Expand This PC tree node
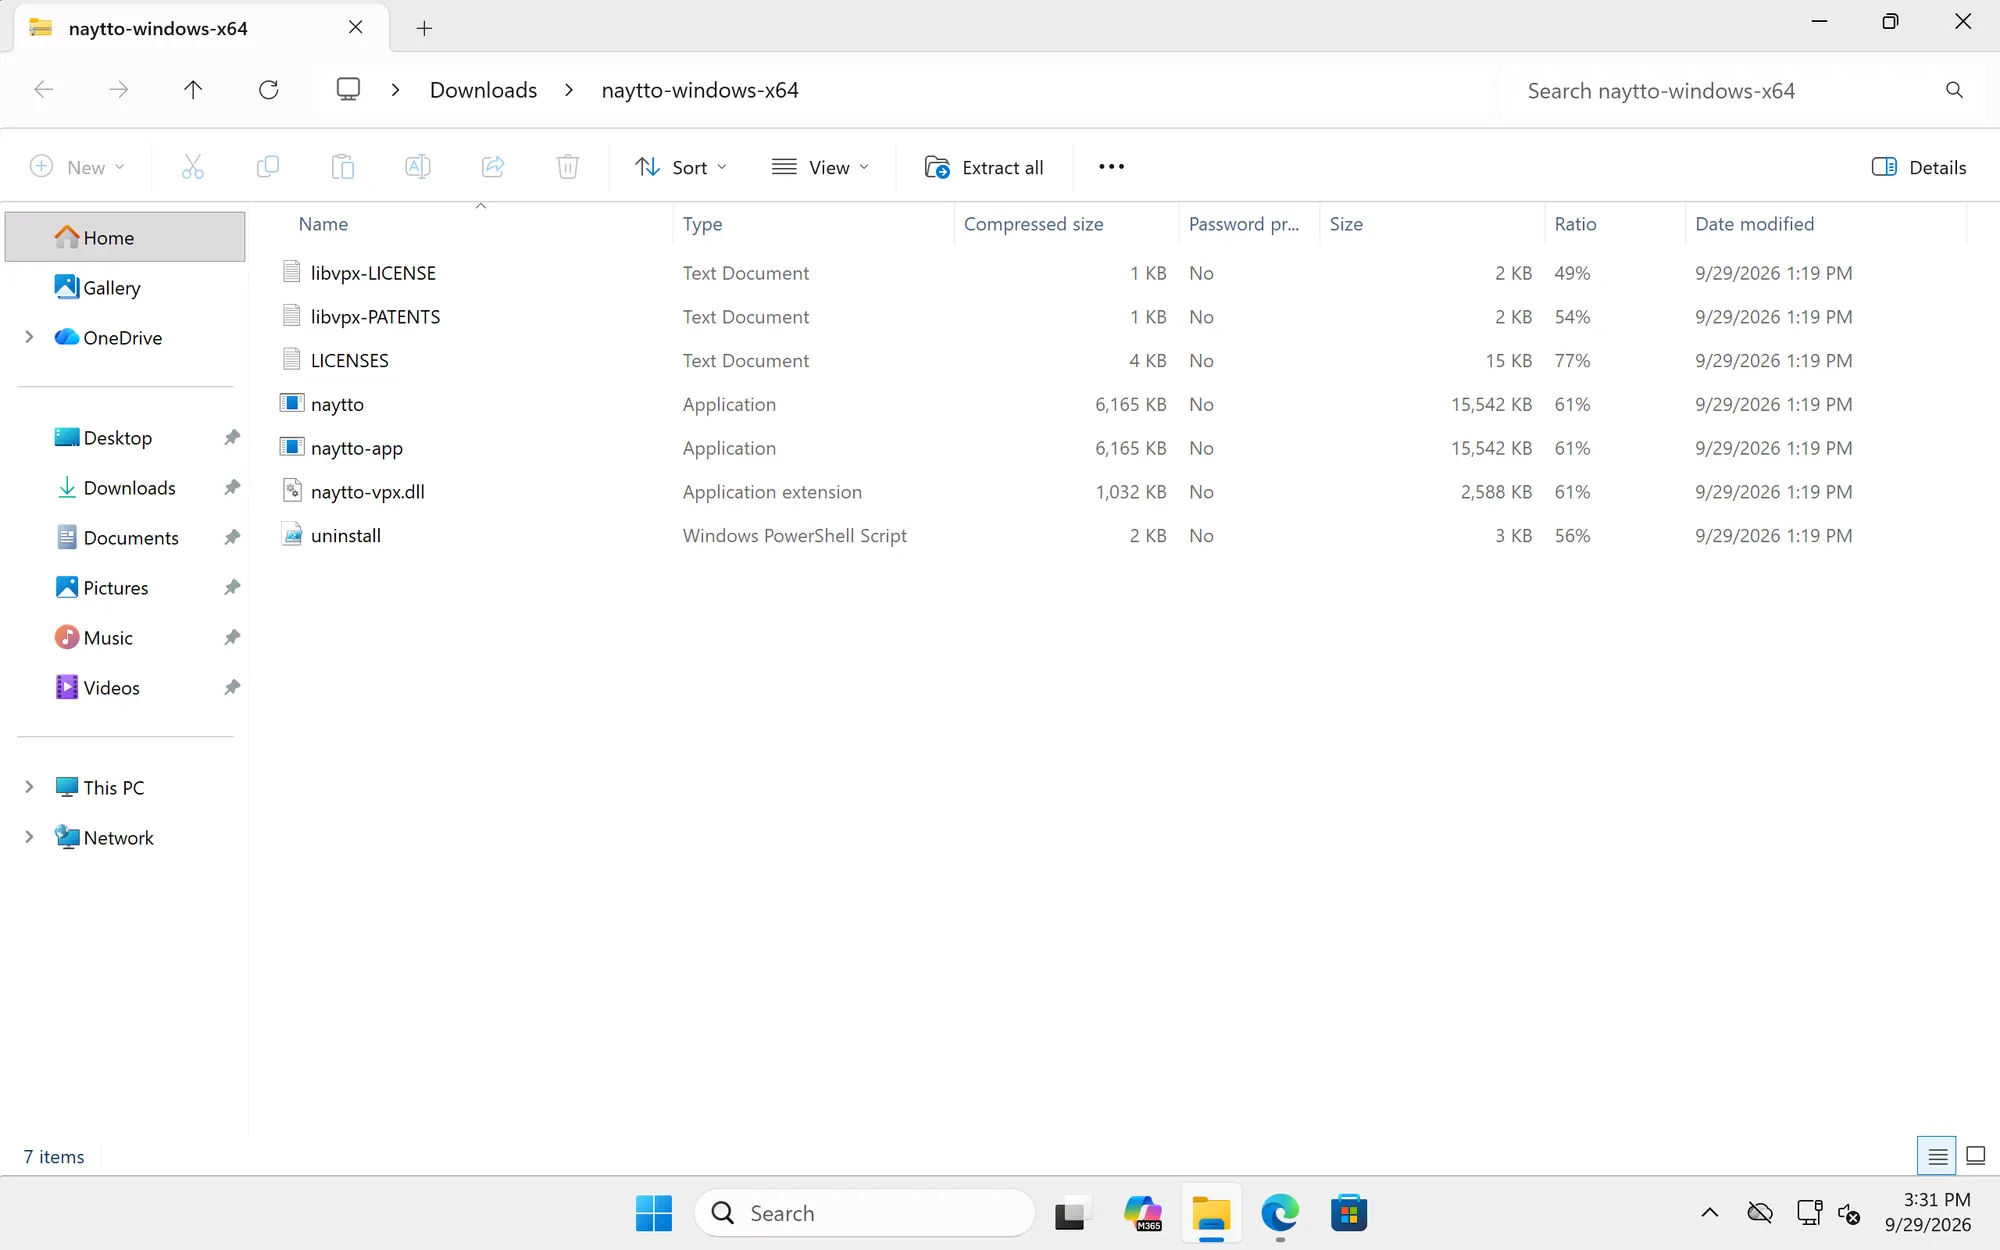Screen dimensions: 2000x1250 click(29, 787)
